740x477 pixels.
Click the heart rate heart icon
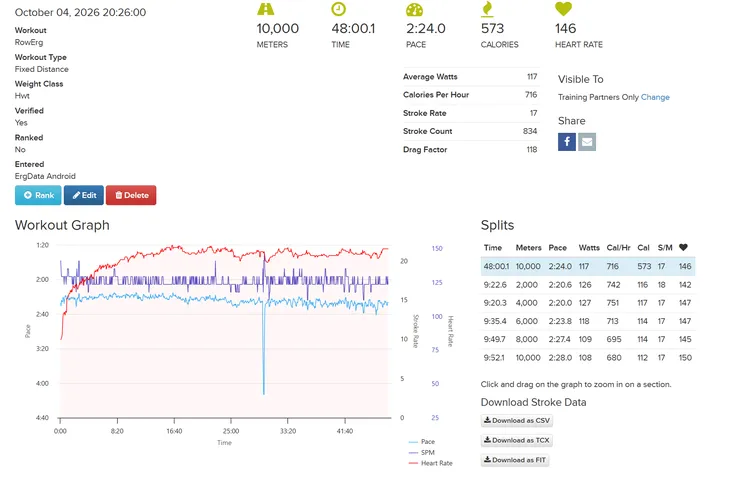[563, 8]
